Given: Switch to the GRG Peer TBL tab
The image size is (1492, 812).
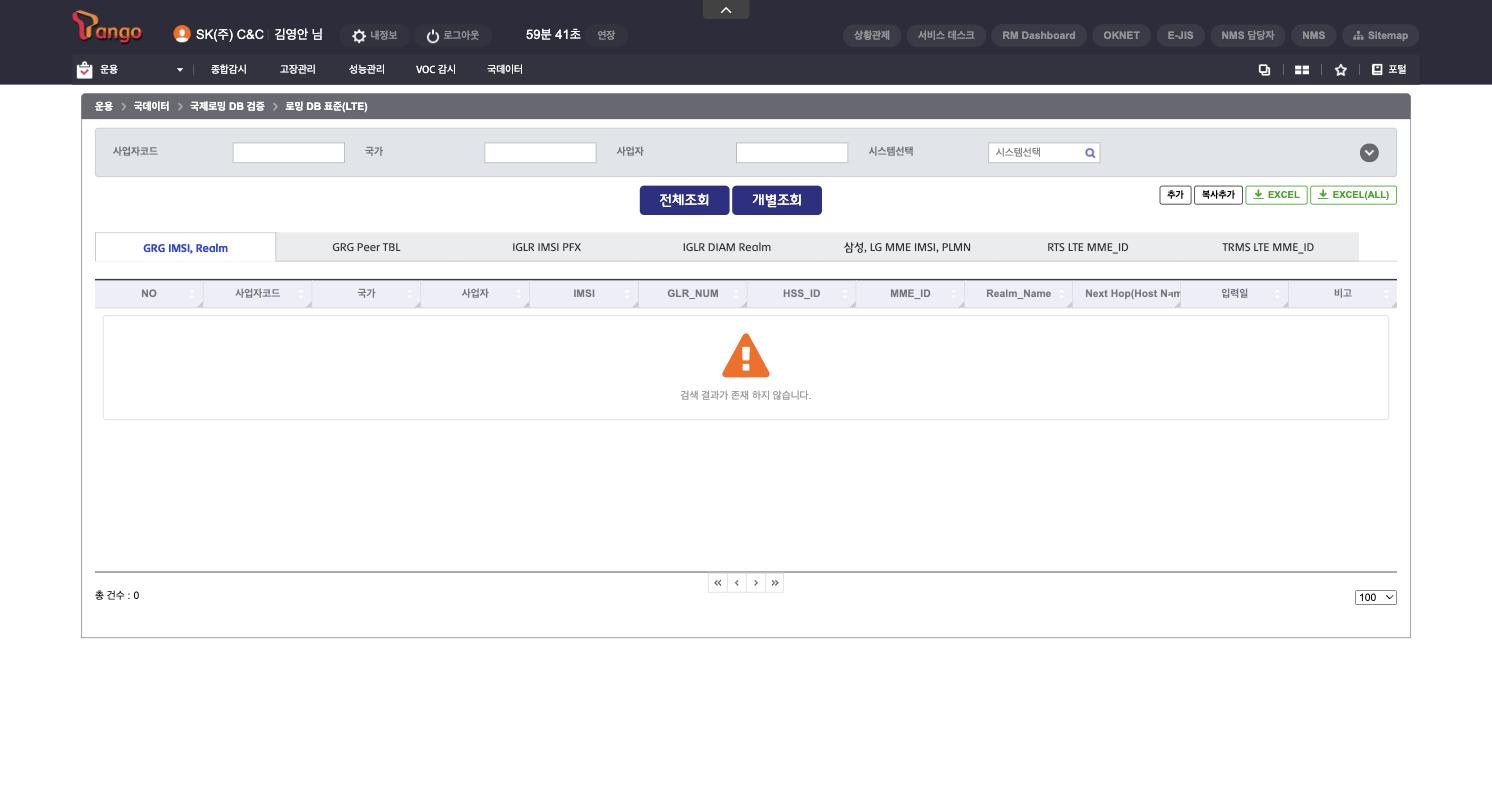Looking at the screenshot, I should (x=366, y=247).
